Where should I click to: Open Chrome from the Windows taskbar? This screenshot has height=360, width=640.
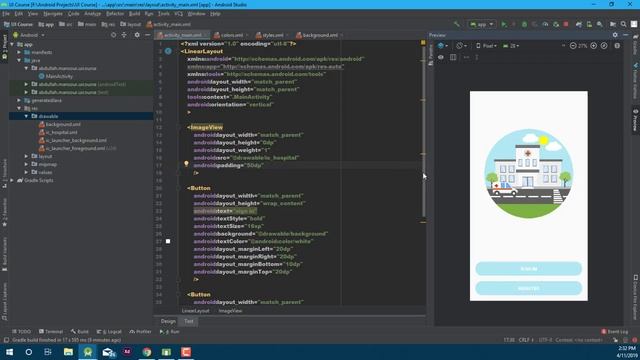[x=147, y=352]
